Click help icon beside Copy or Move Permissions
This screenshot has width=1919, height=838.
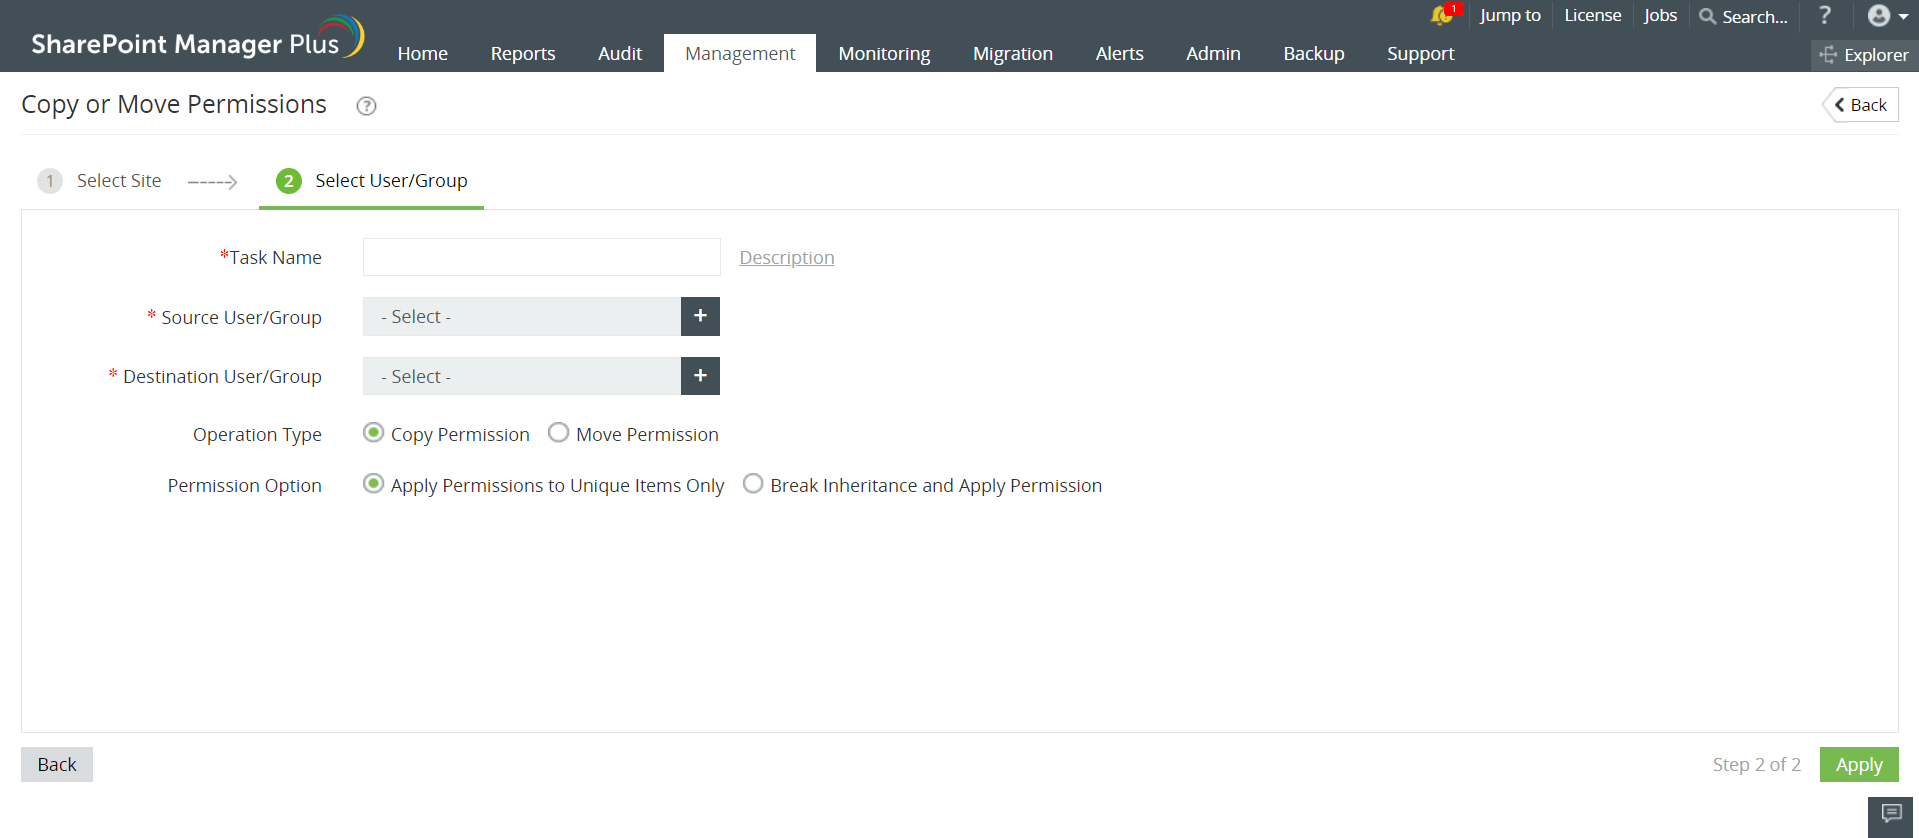pos(367,106)
